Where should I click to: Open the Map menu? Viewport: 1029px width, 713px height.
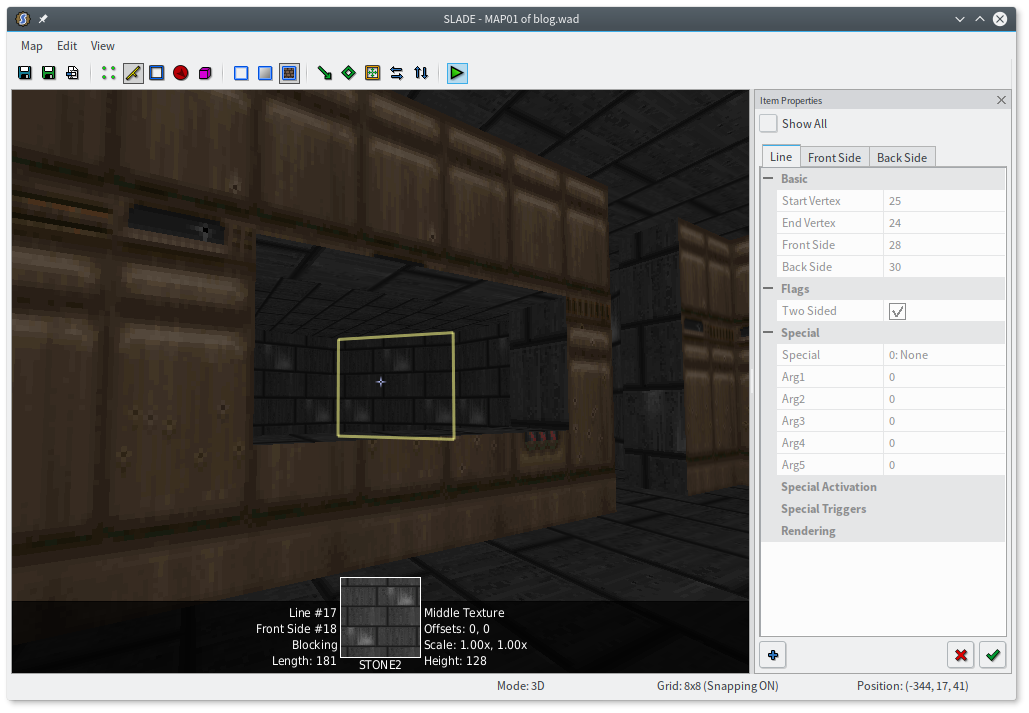[x=32, y=46]
